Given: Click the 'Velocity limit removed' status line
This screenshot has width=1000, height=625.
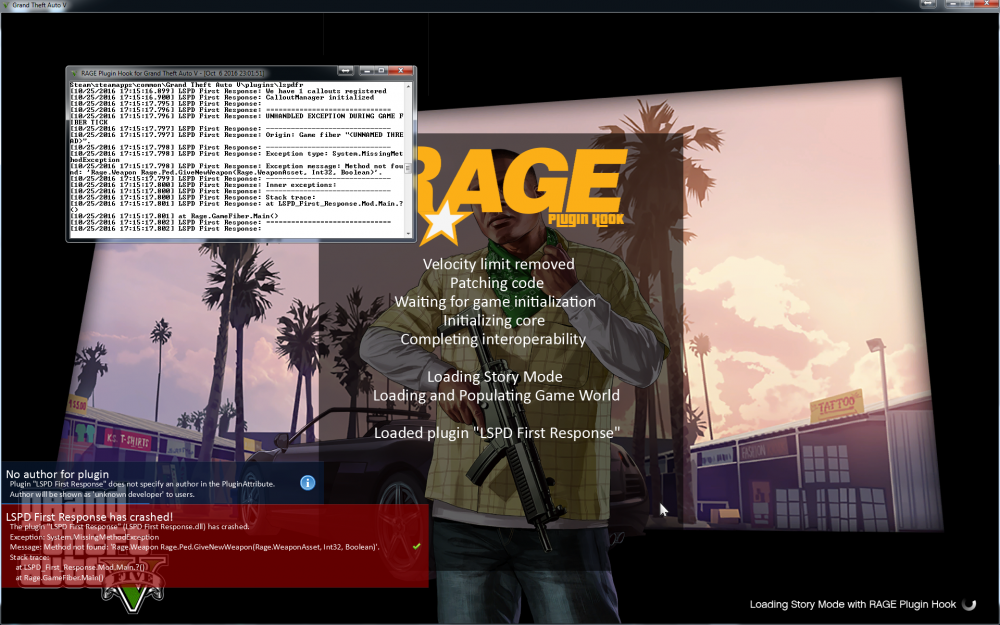Looking at the screenshot, I should pos(498,264).
